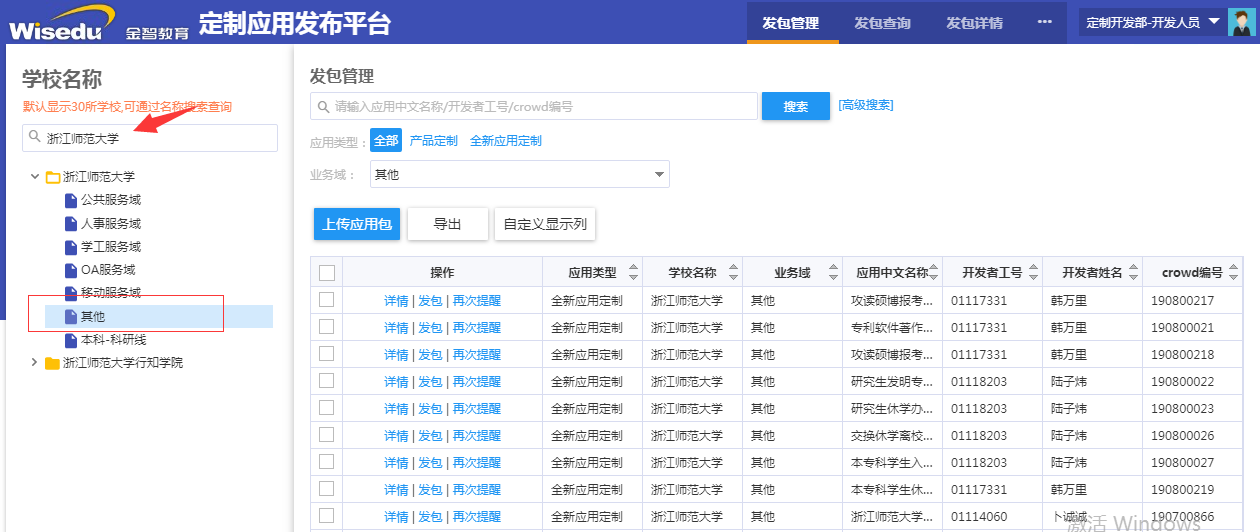
Task: Expand the 浙江师范大学行知学院 tree node
Action: (35, 363)
